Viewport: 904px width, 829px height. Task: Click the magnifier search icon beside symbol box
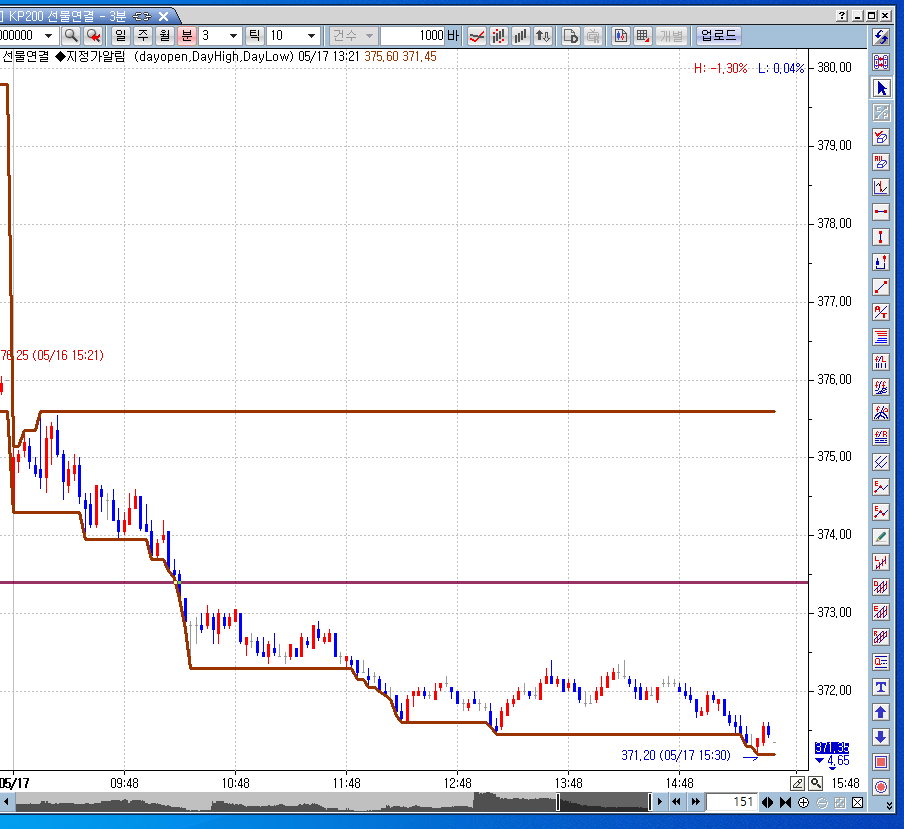(x=71, y=36)
